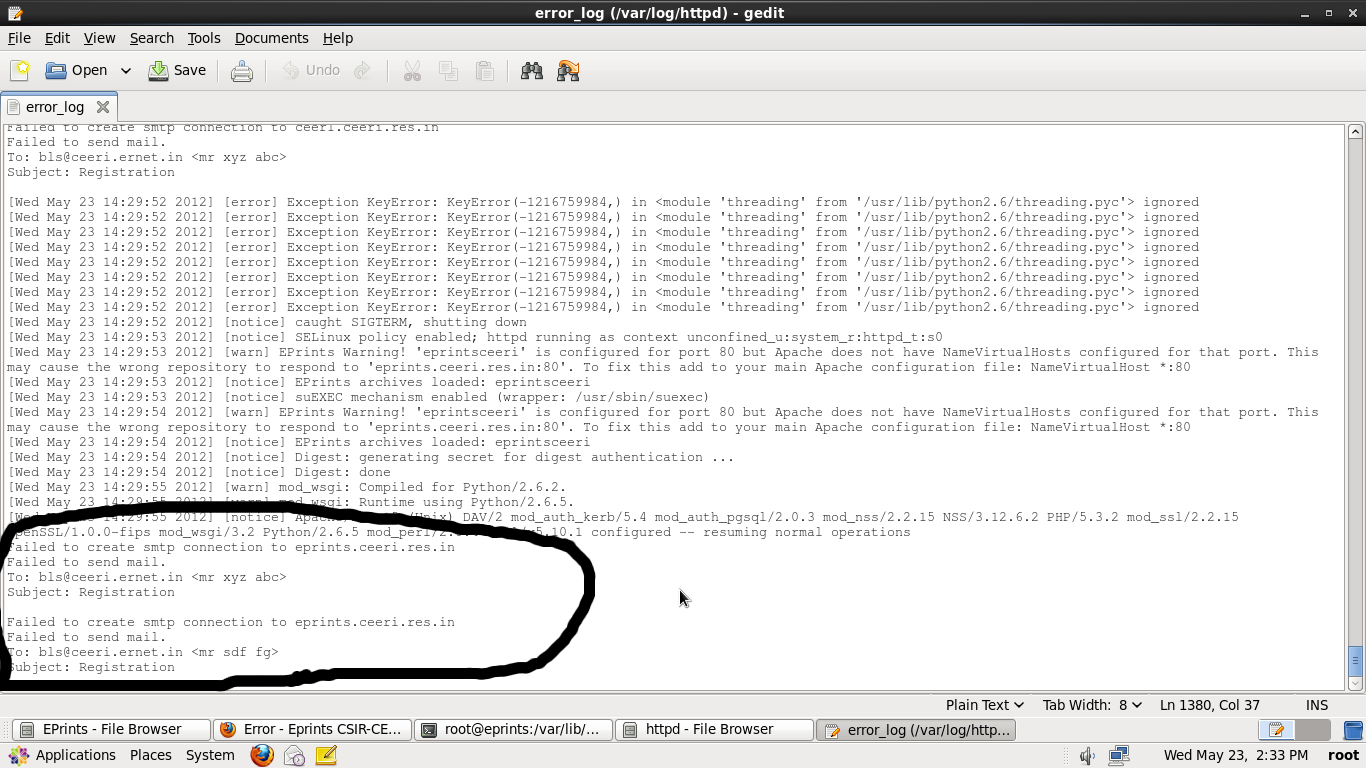The height and width of the screenshot is (768, 1366).
Task: Open the Search menu
Action: point(152,38)
